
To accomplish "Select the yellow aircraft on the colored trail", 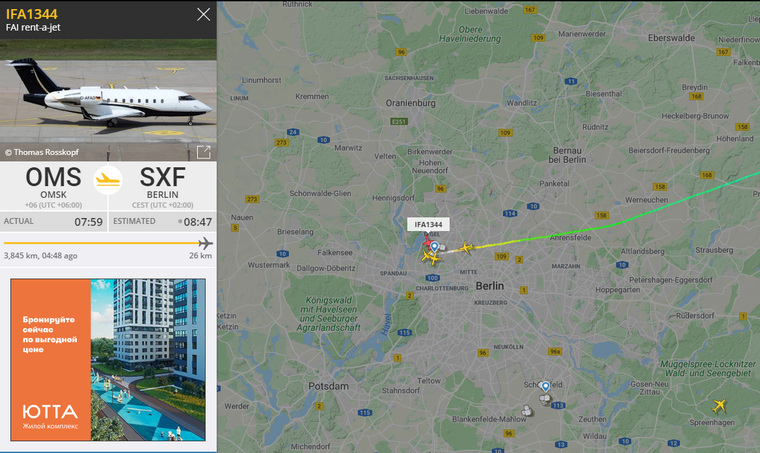I will point(466,248).
